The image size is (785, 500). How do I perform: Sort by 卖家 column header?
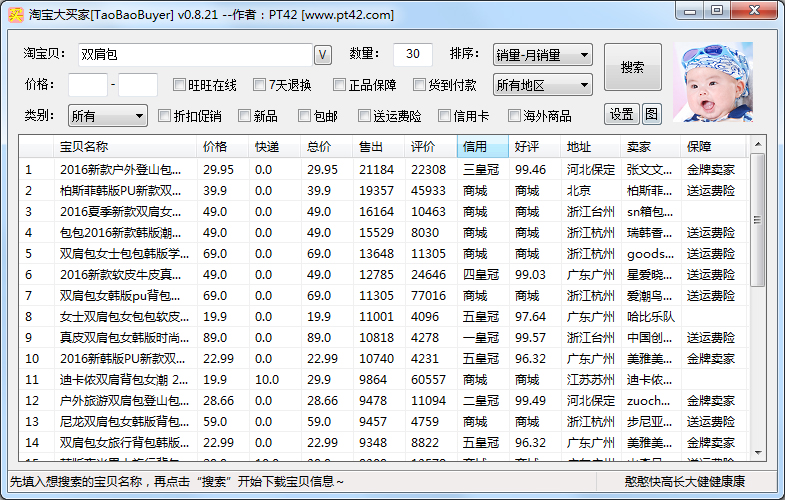[x=651, y=147]
